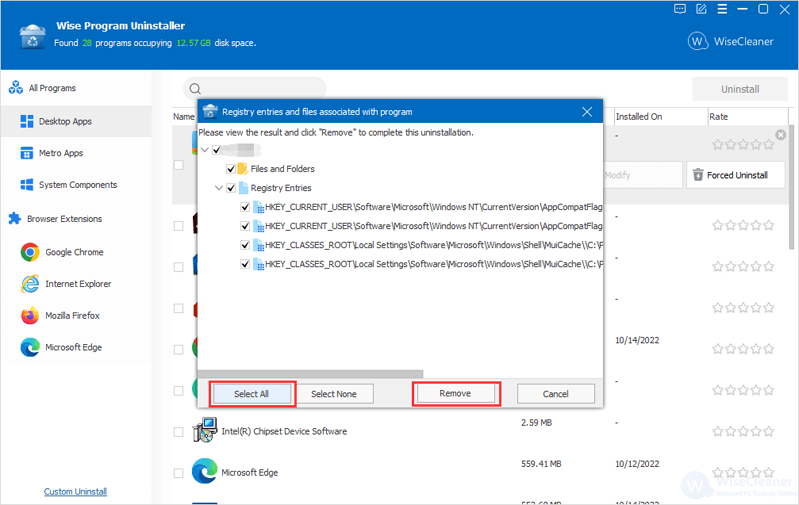Click the WiseCleaner logo
799x505 pixels.
click(x=731, y=41)
